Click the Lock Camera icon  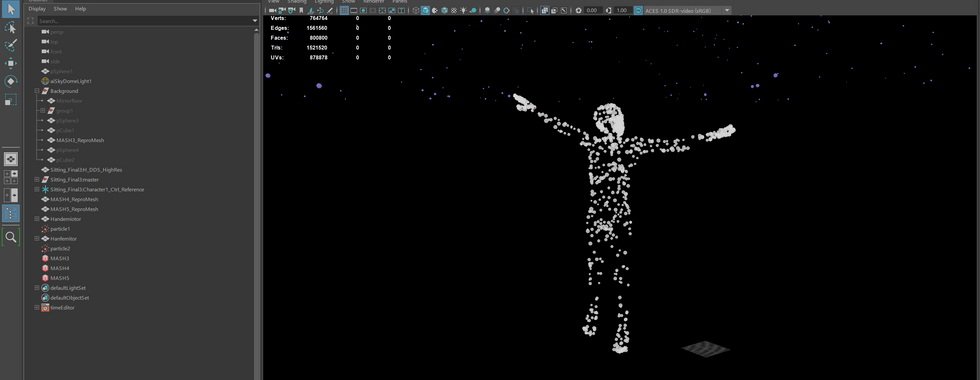point(282,11)
